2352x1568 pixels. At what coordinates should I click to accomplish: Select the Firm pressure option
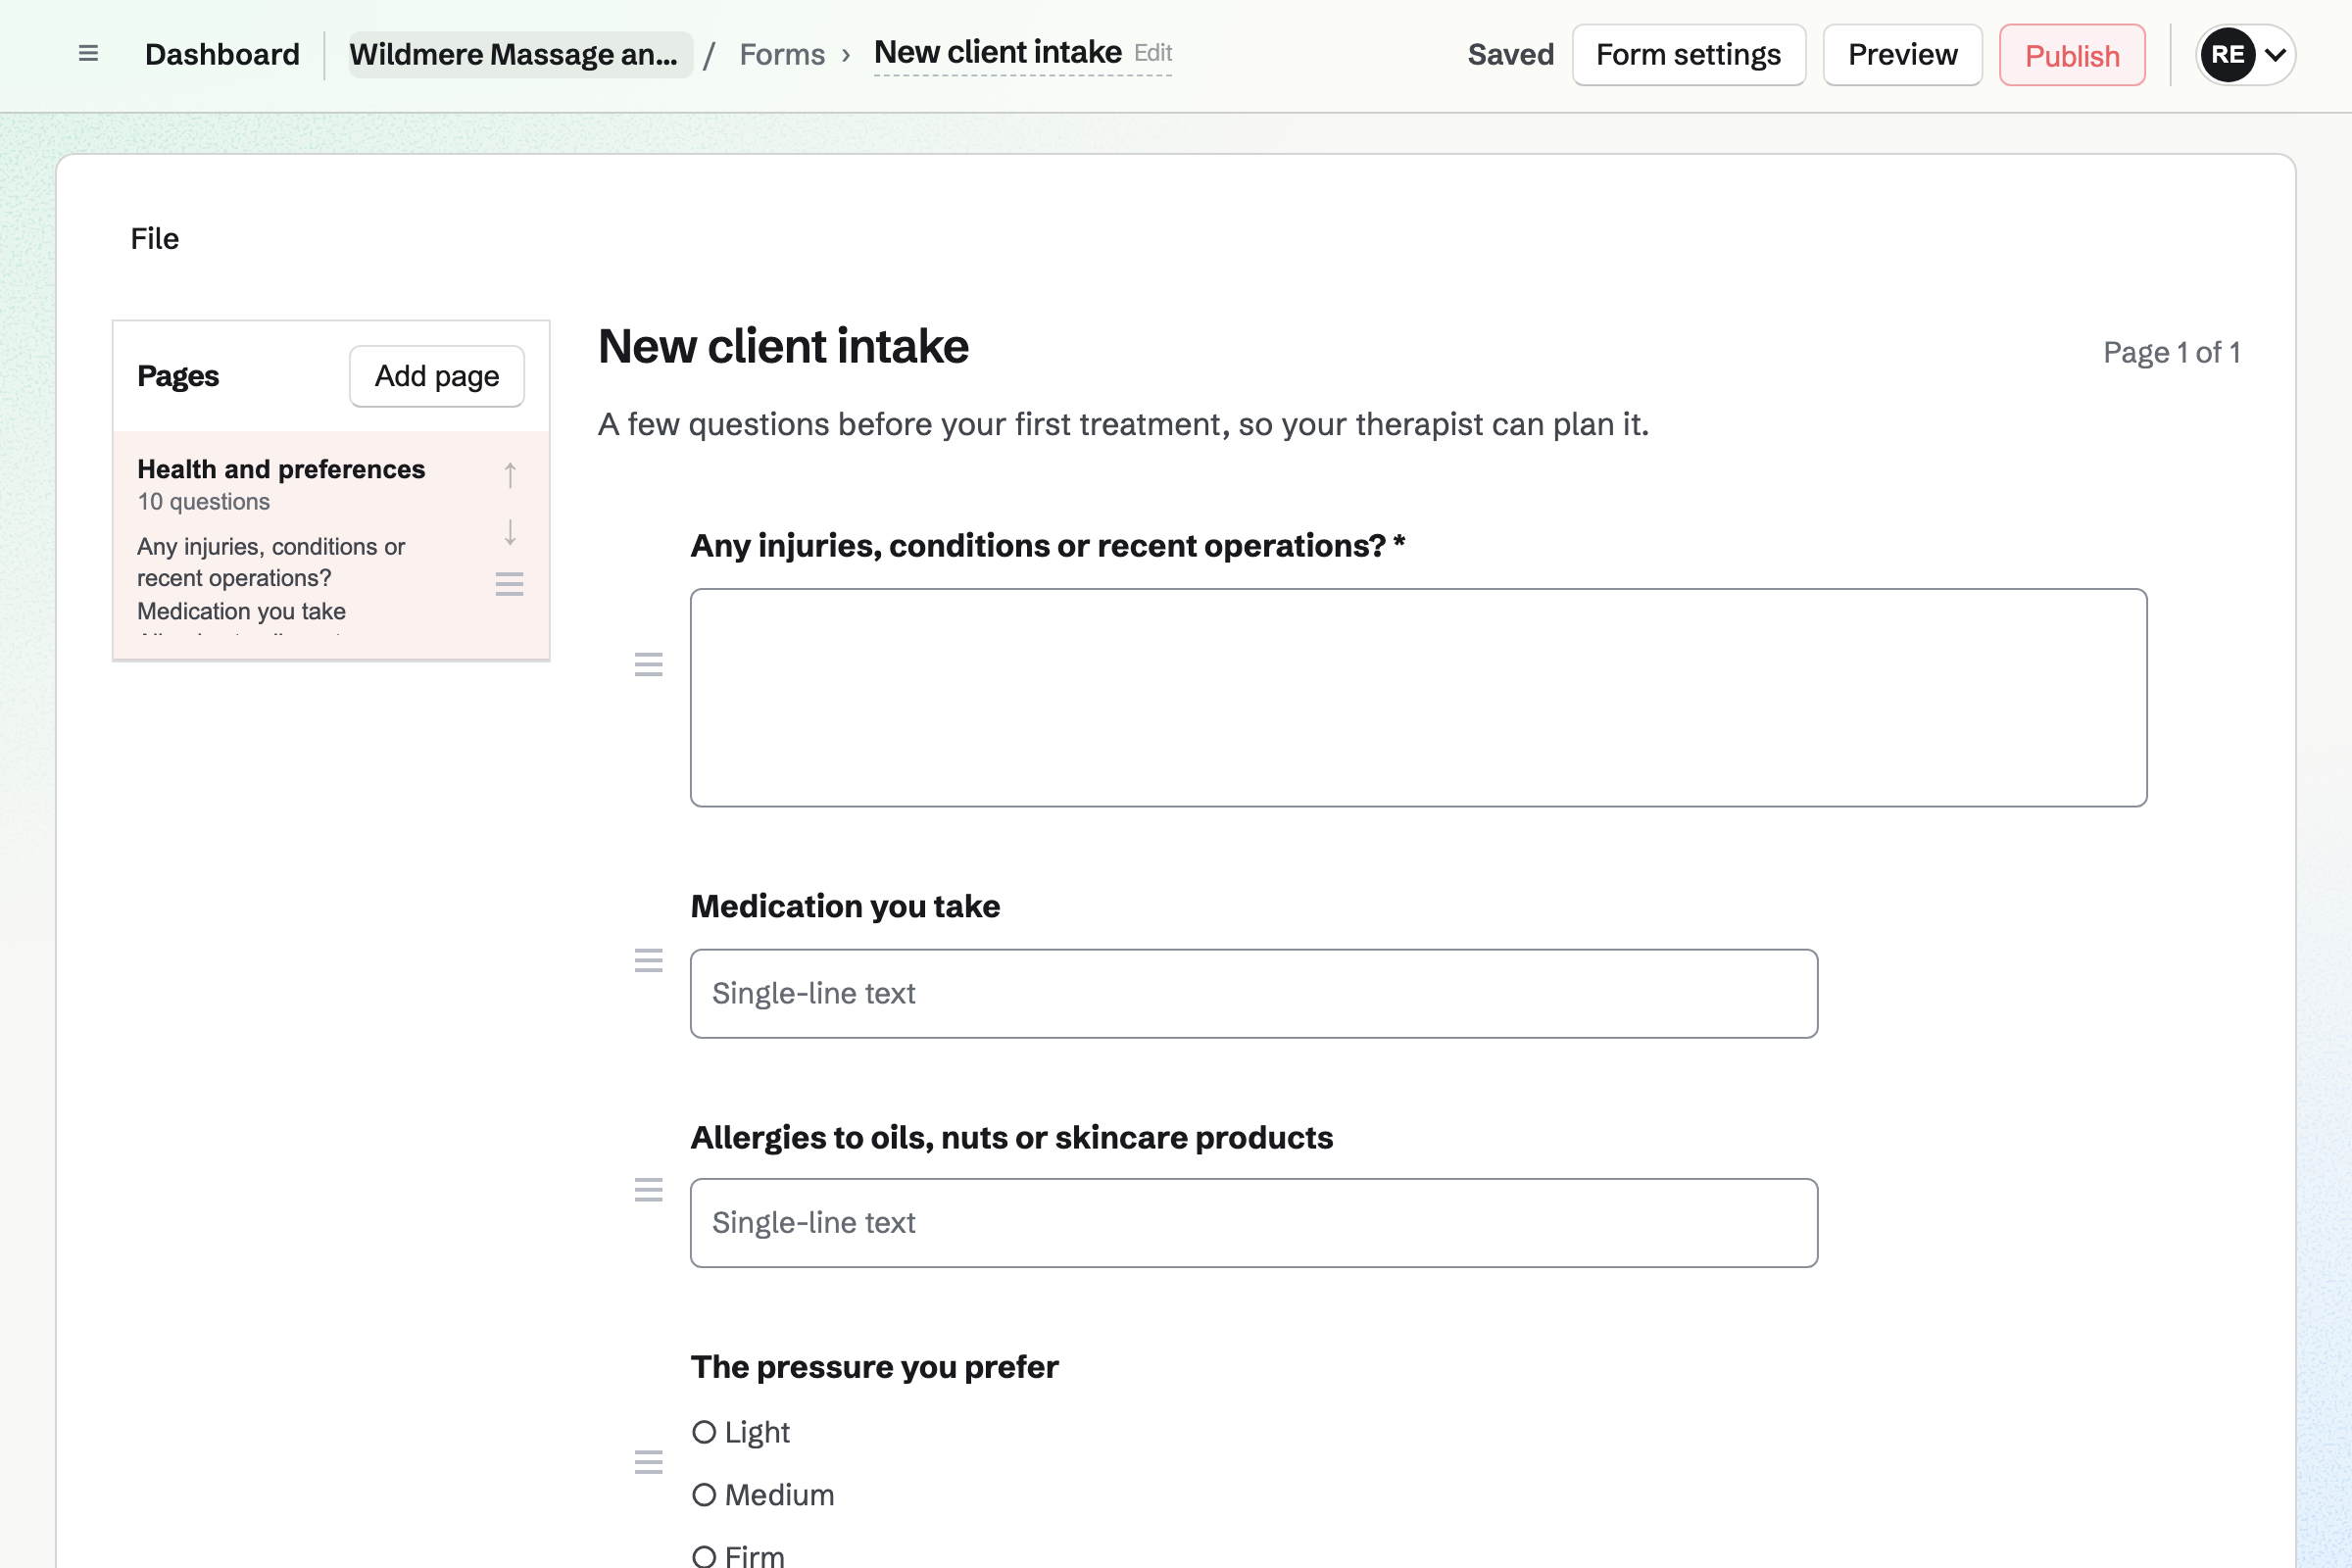click(704, 1556)
